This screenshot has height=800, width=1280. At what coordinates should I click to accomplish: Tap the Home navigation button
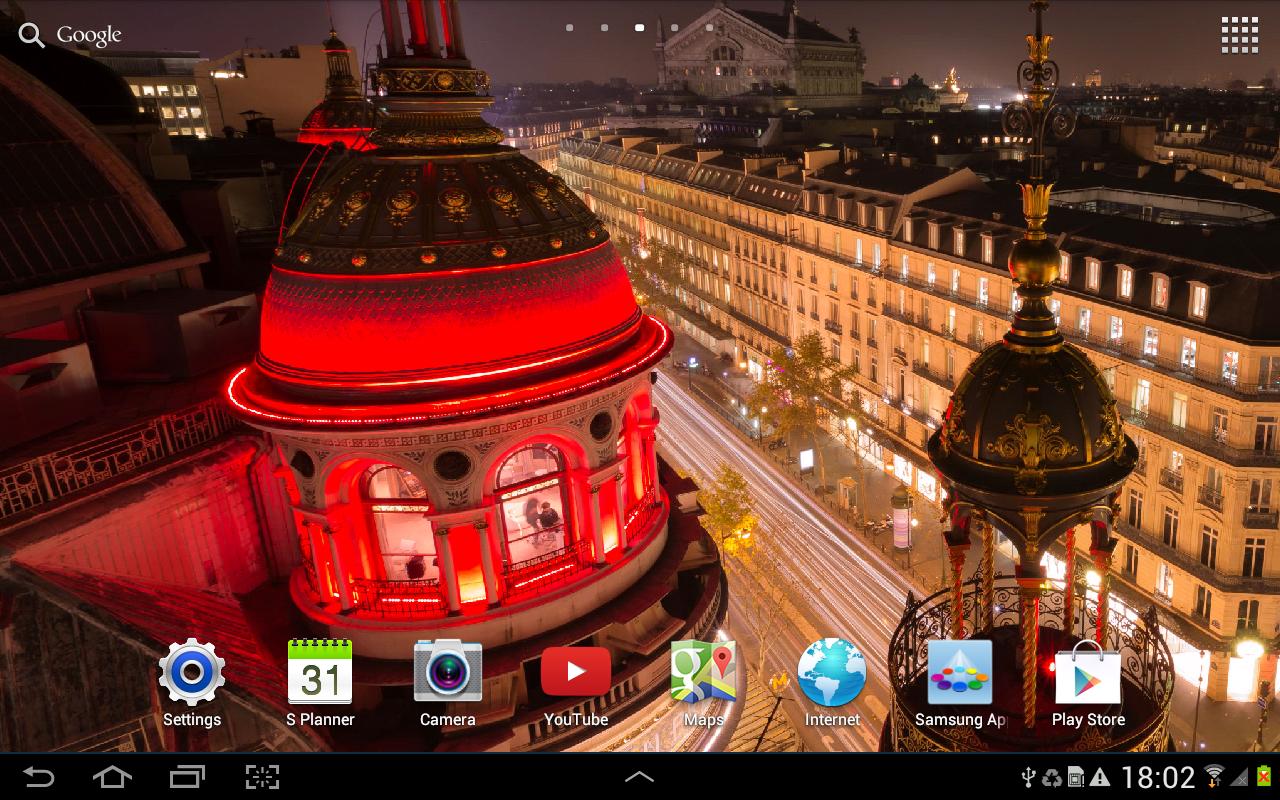[112, 776]
